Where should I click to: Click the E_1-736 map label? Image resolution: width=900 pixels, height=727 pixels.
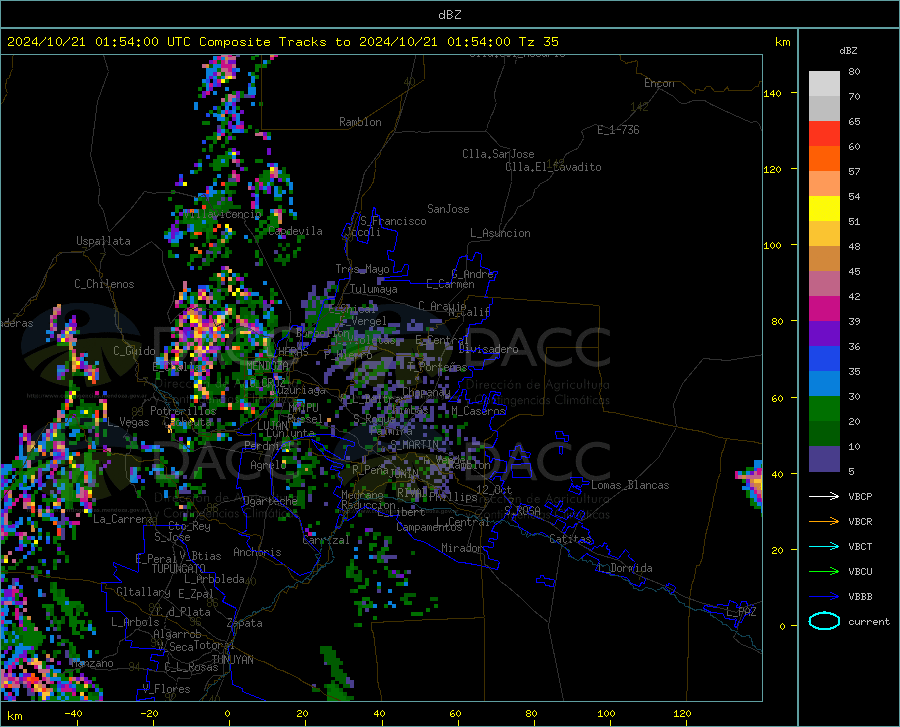(618, 130)
